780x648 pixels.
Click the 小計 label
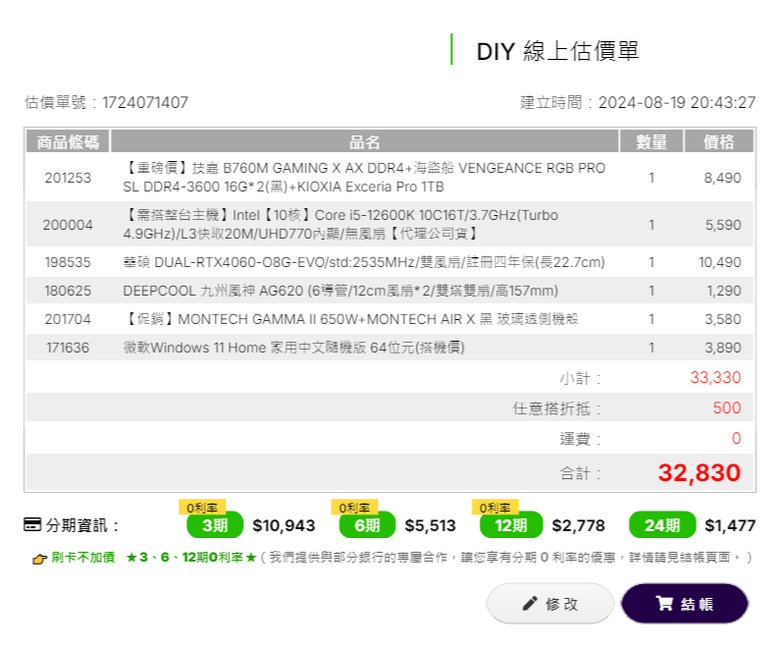point(580,378)
